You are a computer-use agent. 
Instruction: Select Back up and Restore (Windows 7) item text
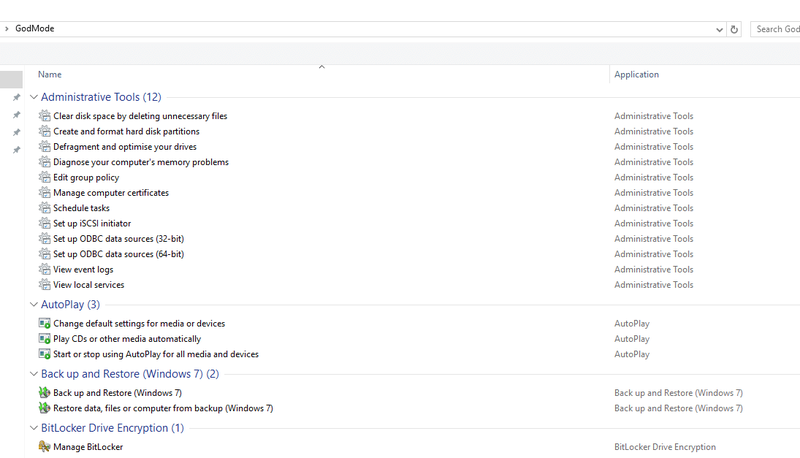pos(118,393)
